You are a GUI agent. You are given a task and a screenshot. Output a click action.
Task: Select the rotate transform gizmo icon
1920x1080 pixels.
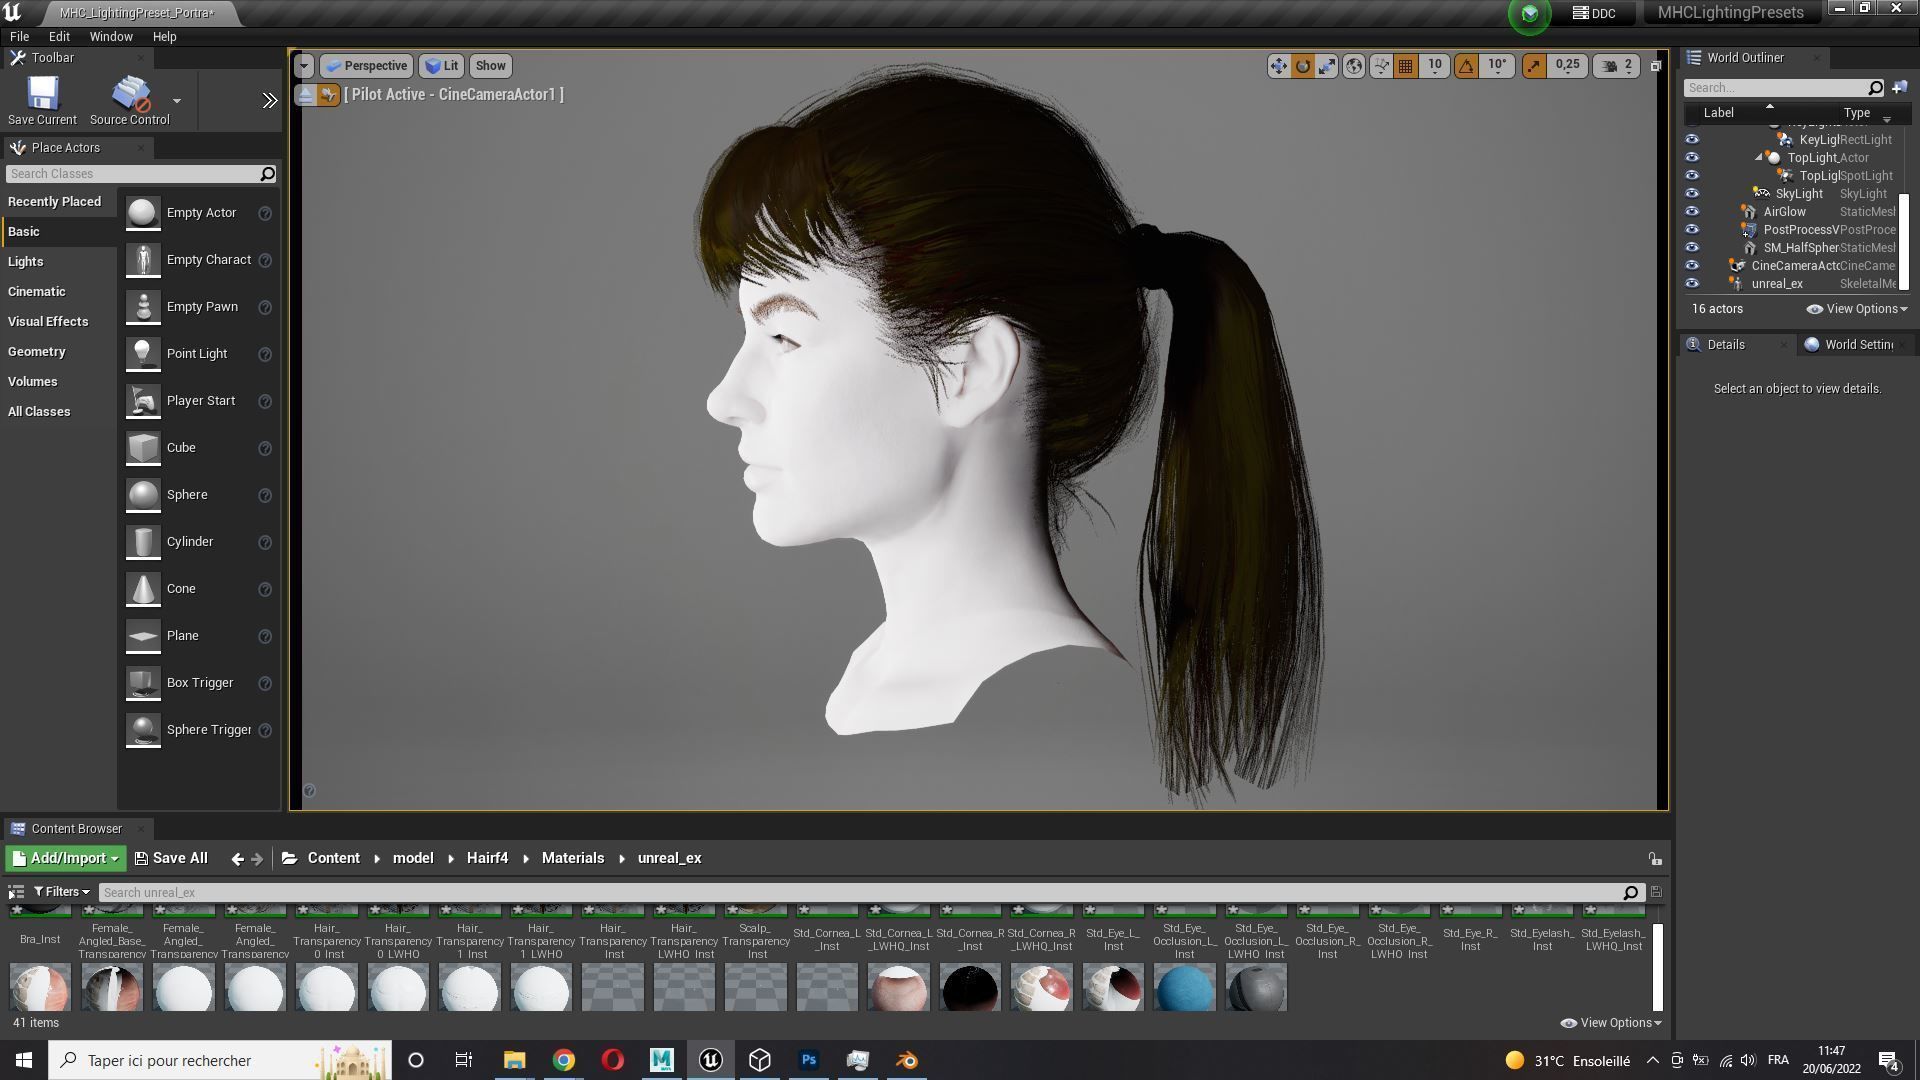coord(1303,66)
